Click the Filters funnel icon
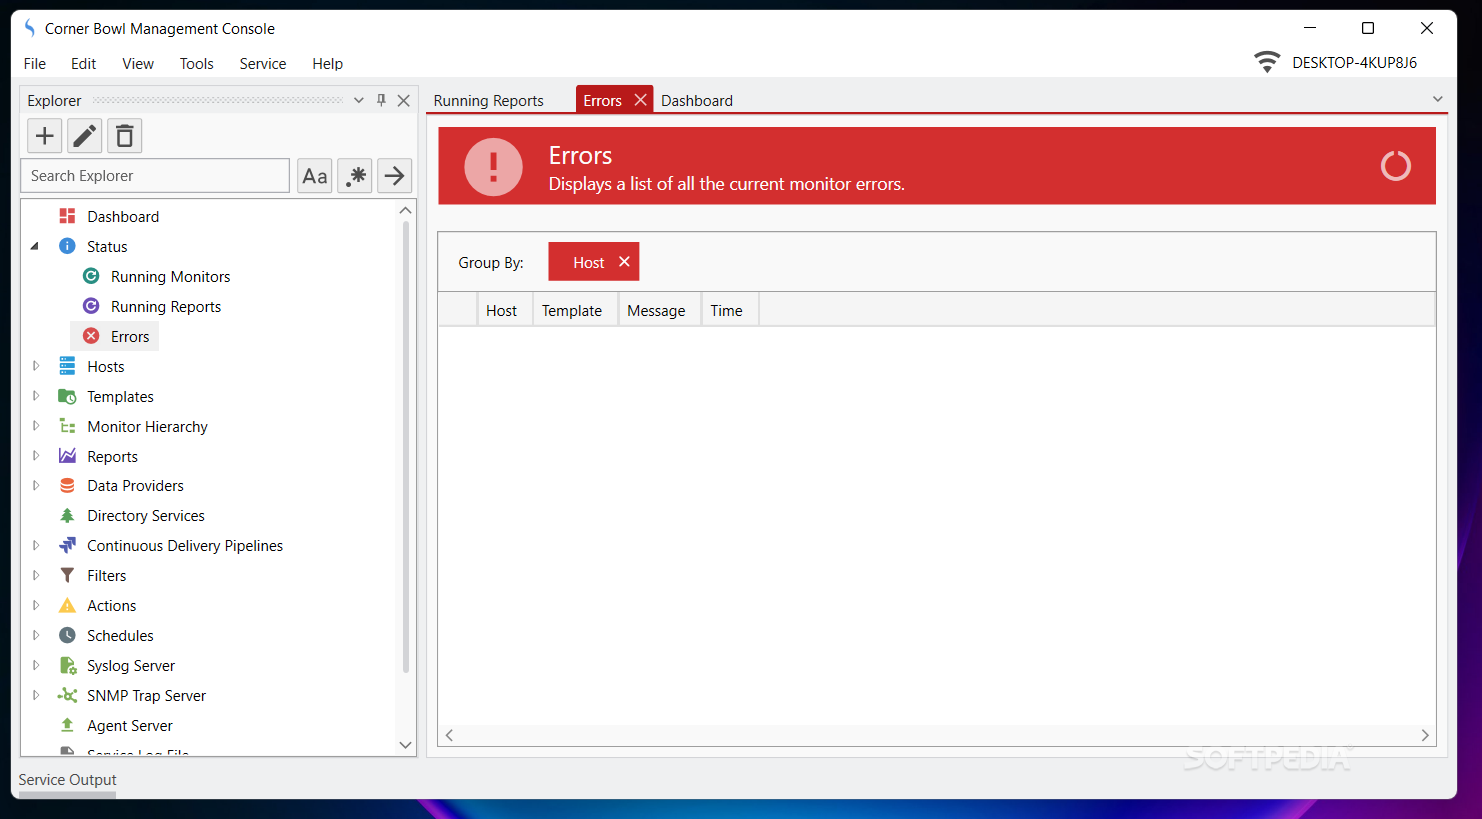The height and width of the screenshot is (819, 1482). 67,575
